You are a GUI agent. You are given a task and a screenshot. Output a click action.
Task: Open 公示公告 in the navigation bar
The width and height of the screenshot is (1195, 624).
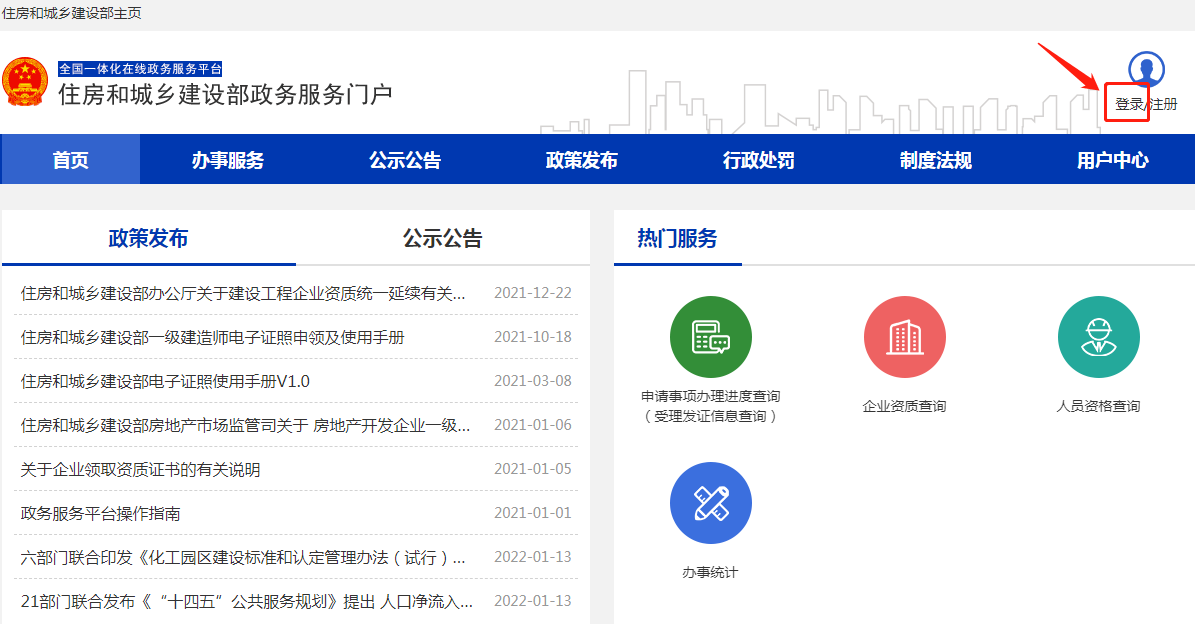405,160
